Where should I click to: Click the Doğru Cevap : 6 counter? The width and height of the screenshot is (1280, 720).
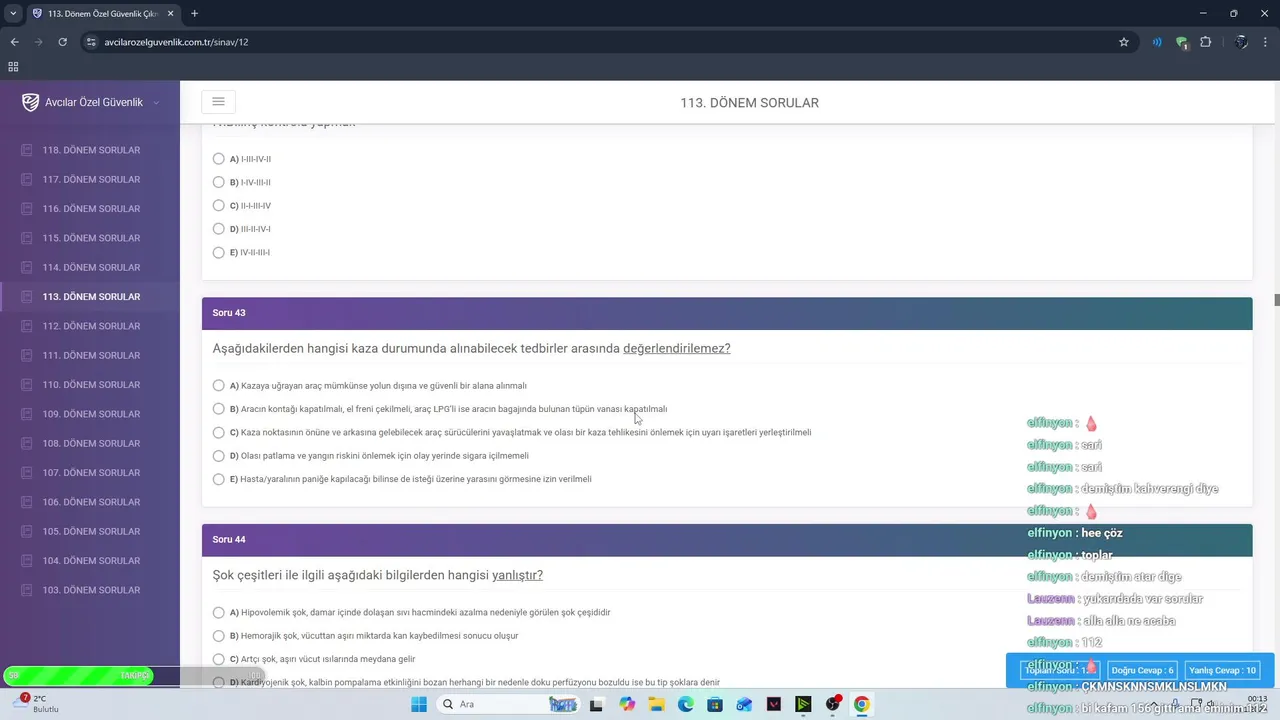1142,670
